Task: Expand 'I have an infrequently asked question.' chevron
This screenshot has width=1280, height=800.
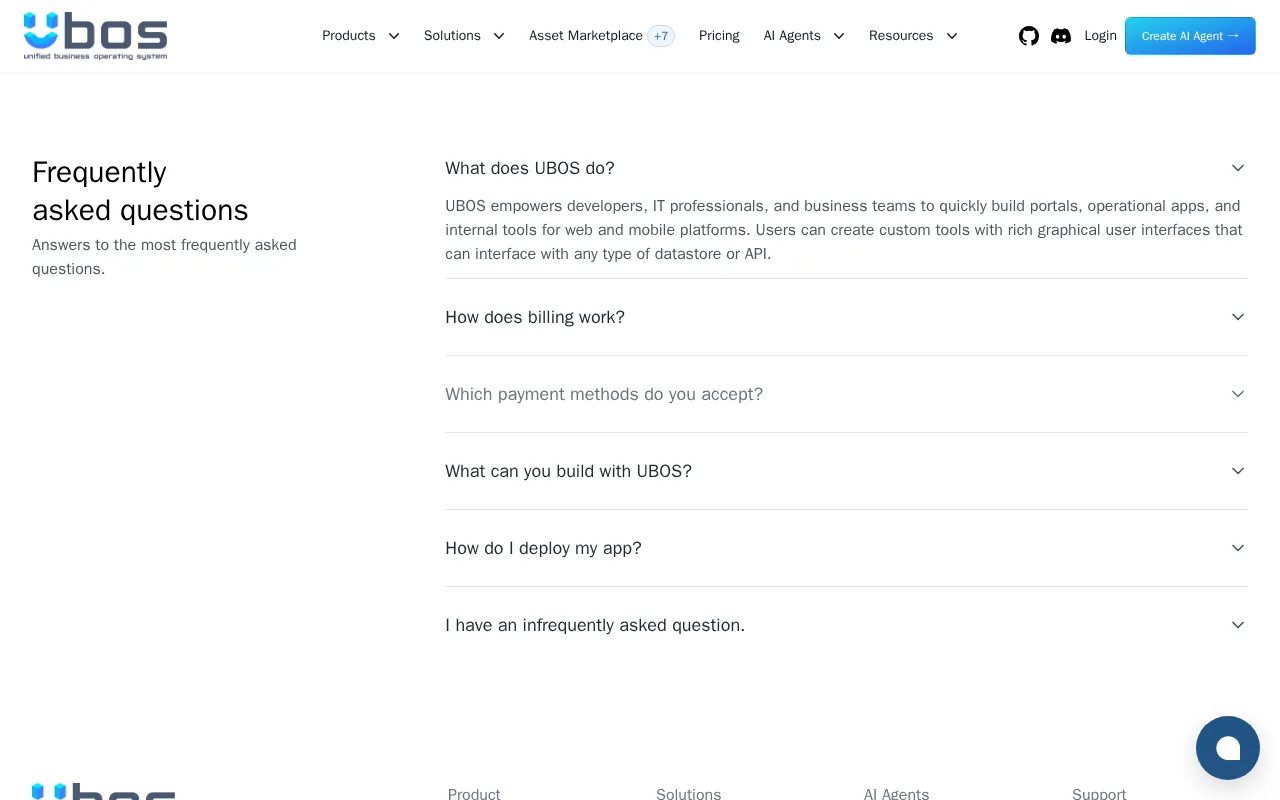Action: (x=1238, y=625)
